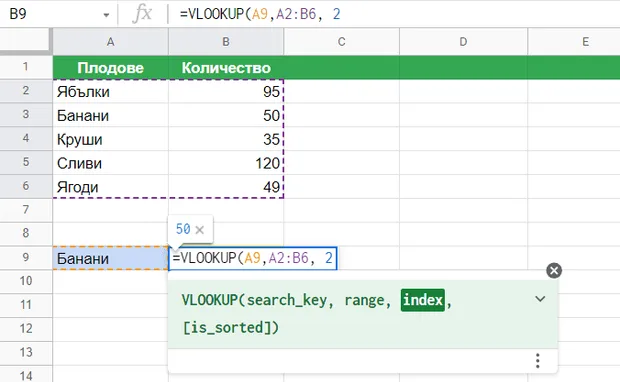This screenshot has height=382, width=620.
Task: Close the VLOOKUP function help popup
Action: (554, 270)
